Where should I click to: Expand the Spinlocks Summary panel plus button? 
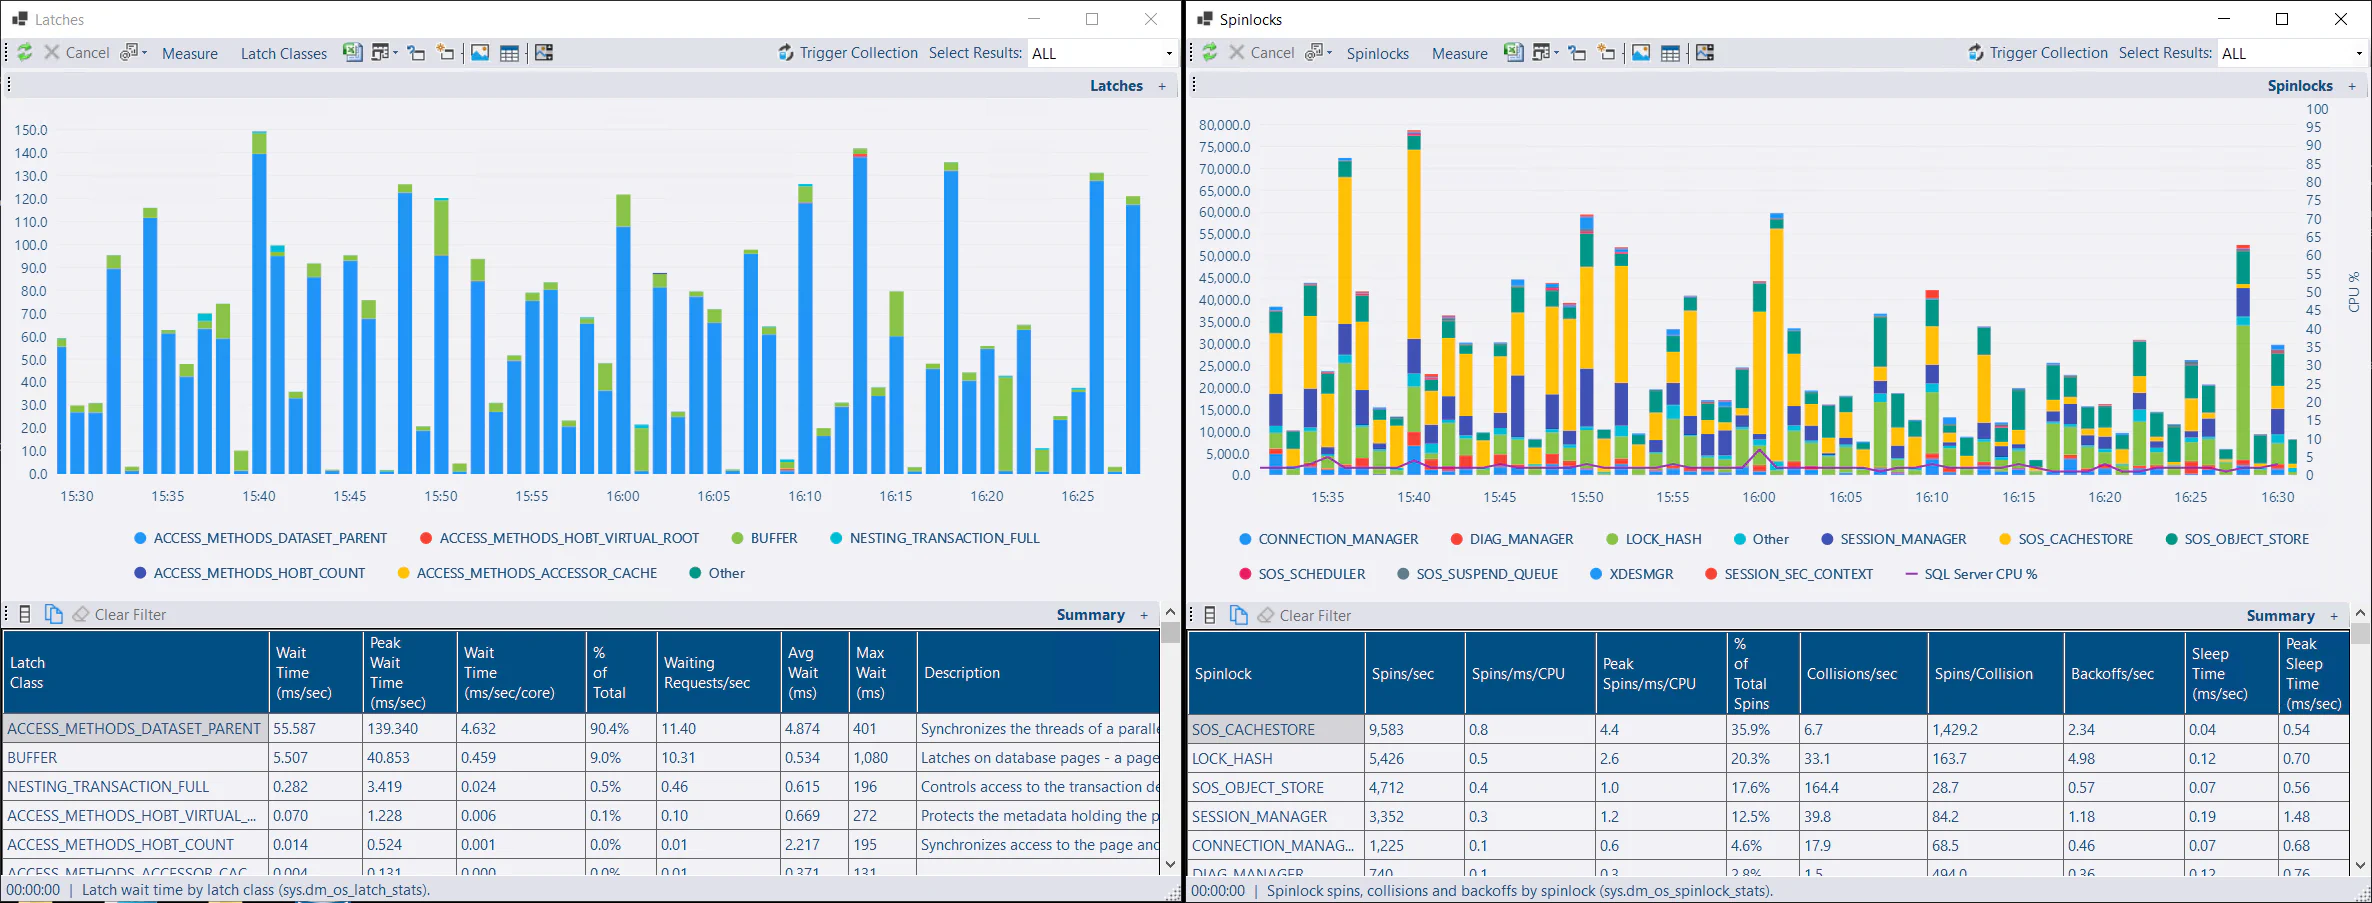[2334, 616]
